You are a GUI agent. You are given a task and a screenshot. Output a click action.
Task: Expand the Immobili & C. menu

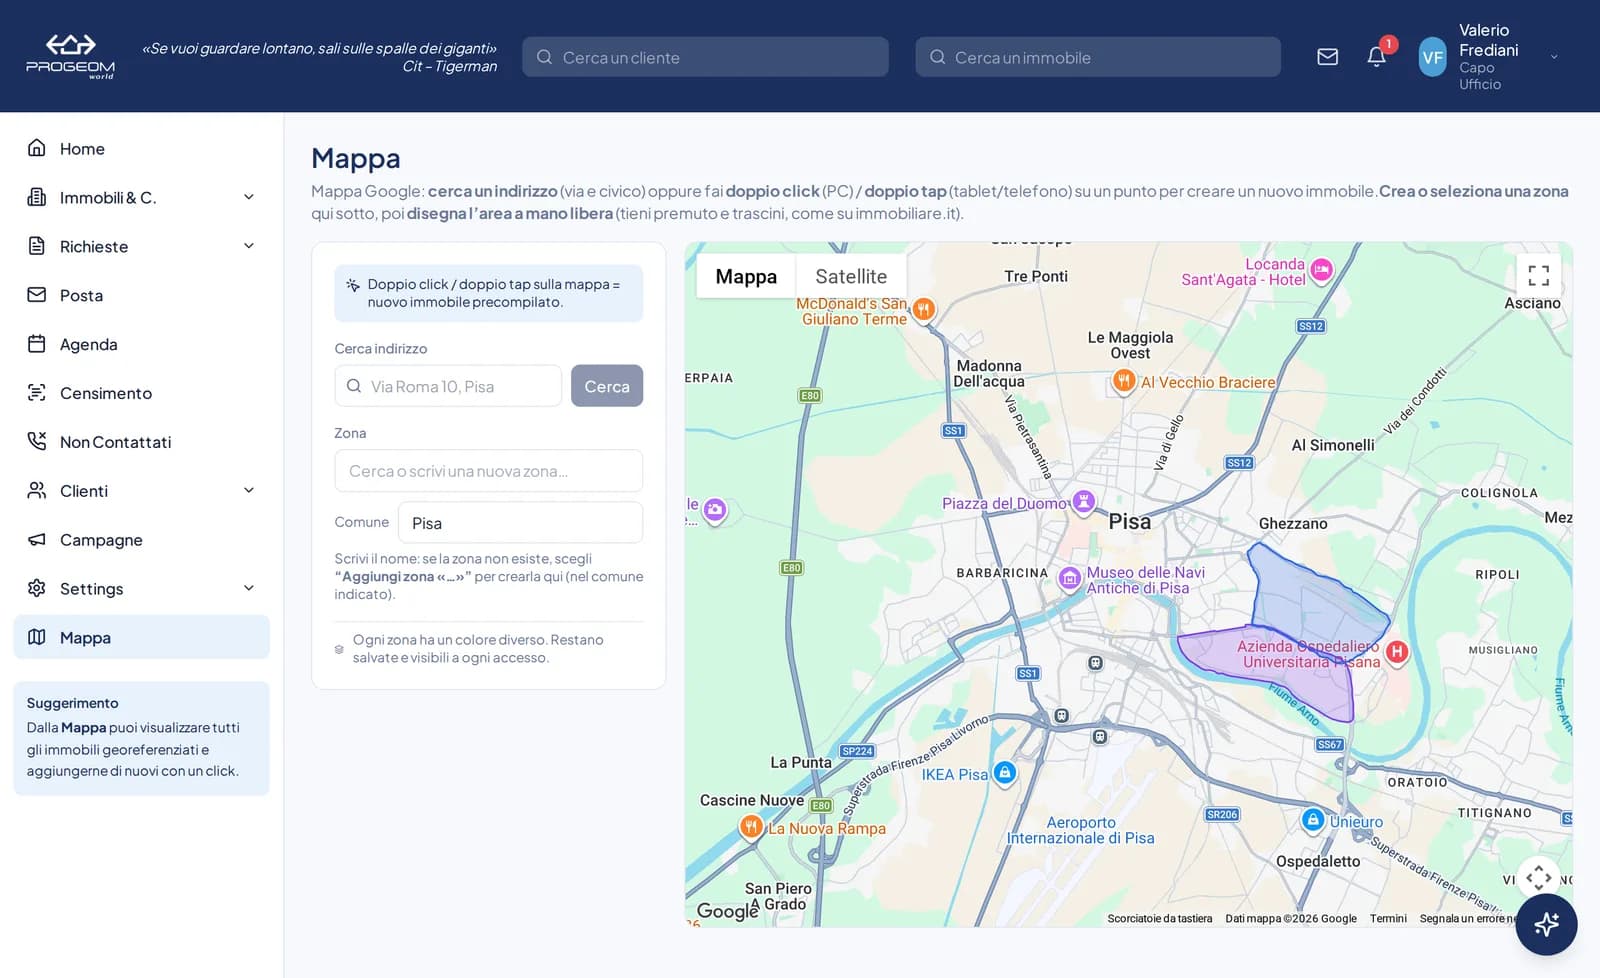141,197
